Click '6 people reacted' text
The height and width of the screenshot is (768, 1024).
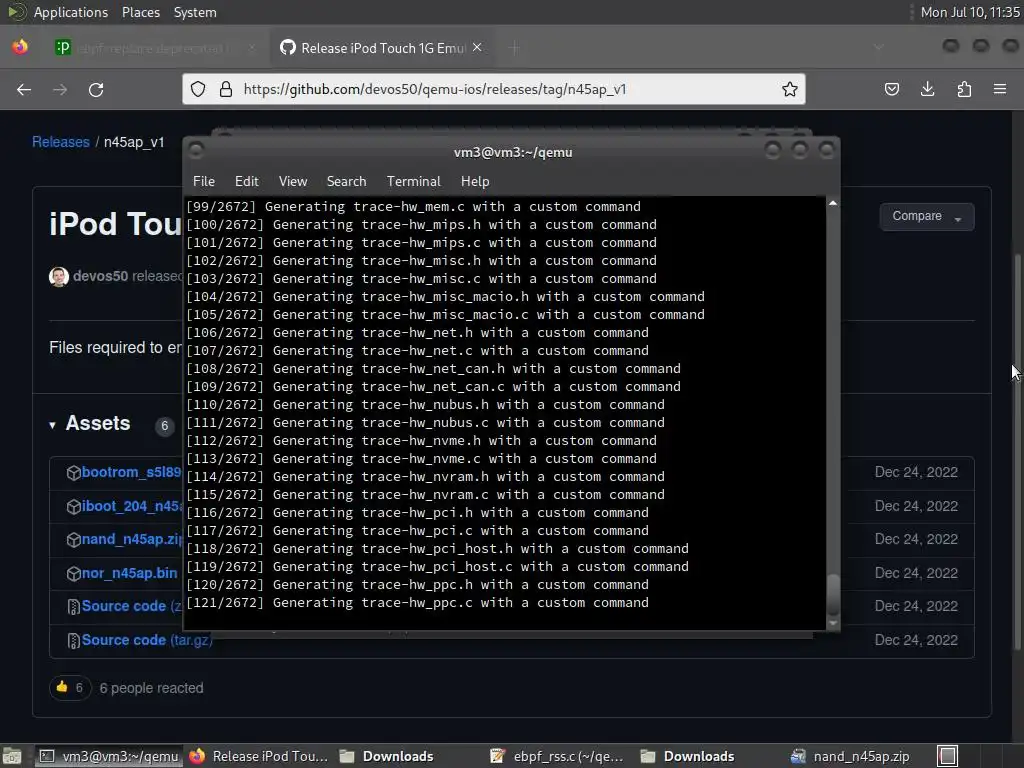point(151,688)
